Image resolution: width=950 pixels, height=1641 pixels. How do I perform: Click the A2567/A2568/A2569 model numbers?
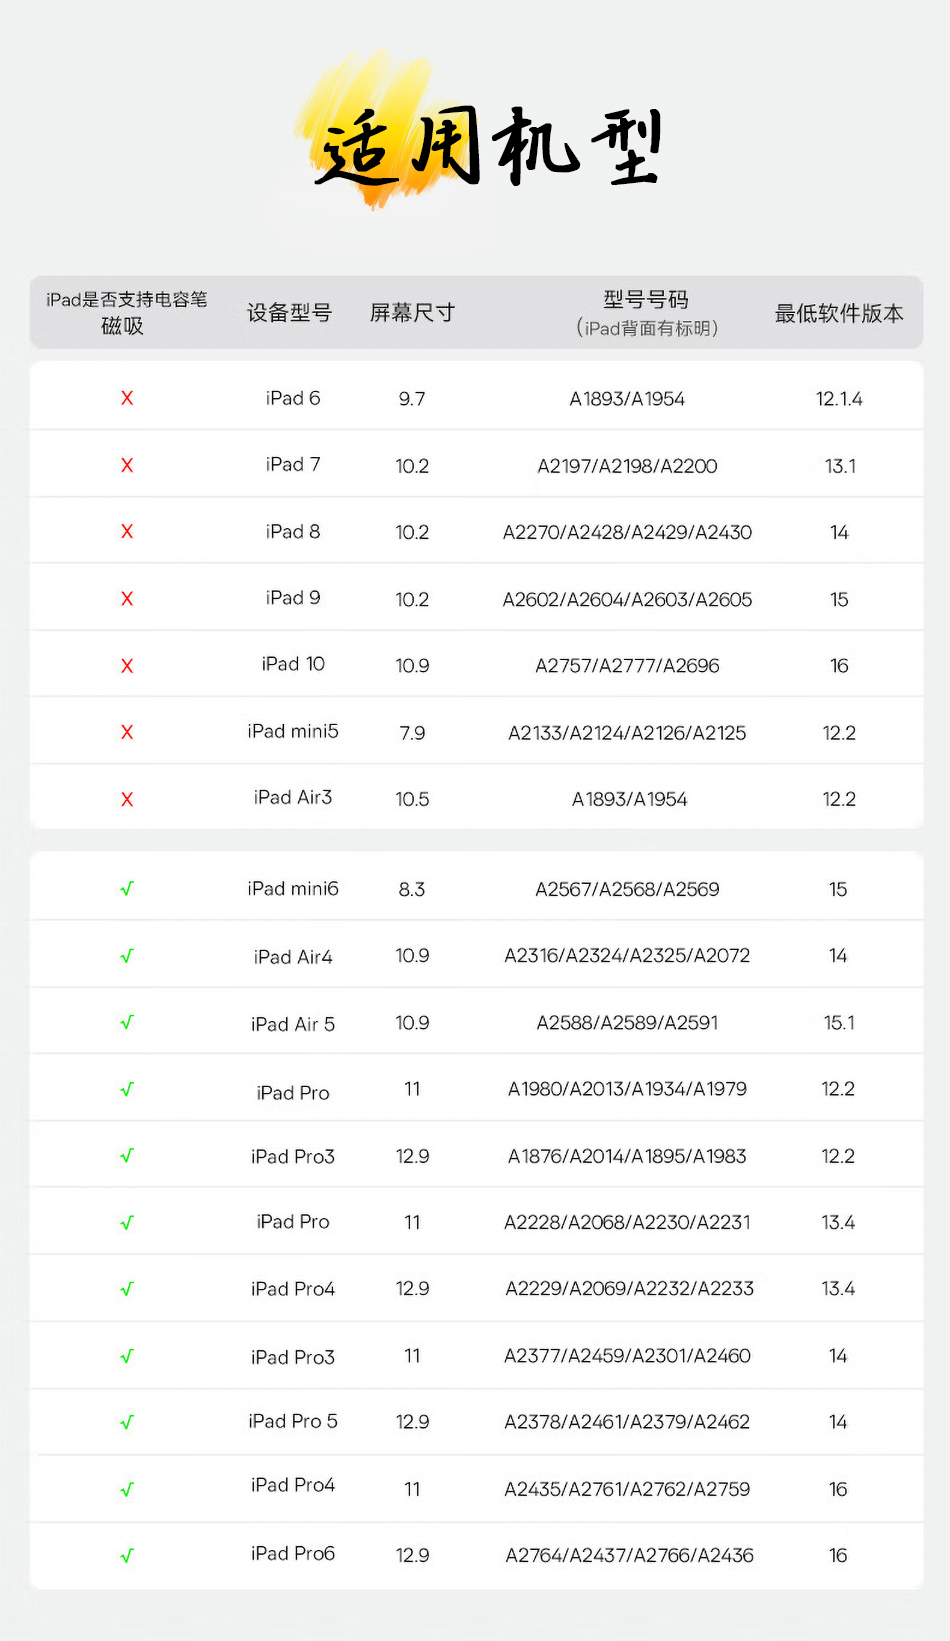627,889
